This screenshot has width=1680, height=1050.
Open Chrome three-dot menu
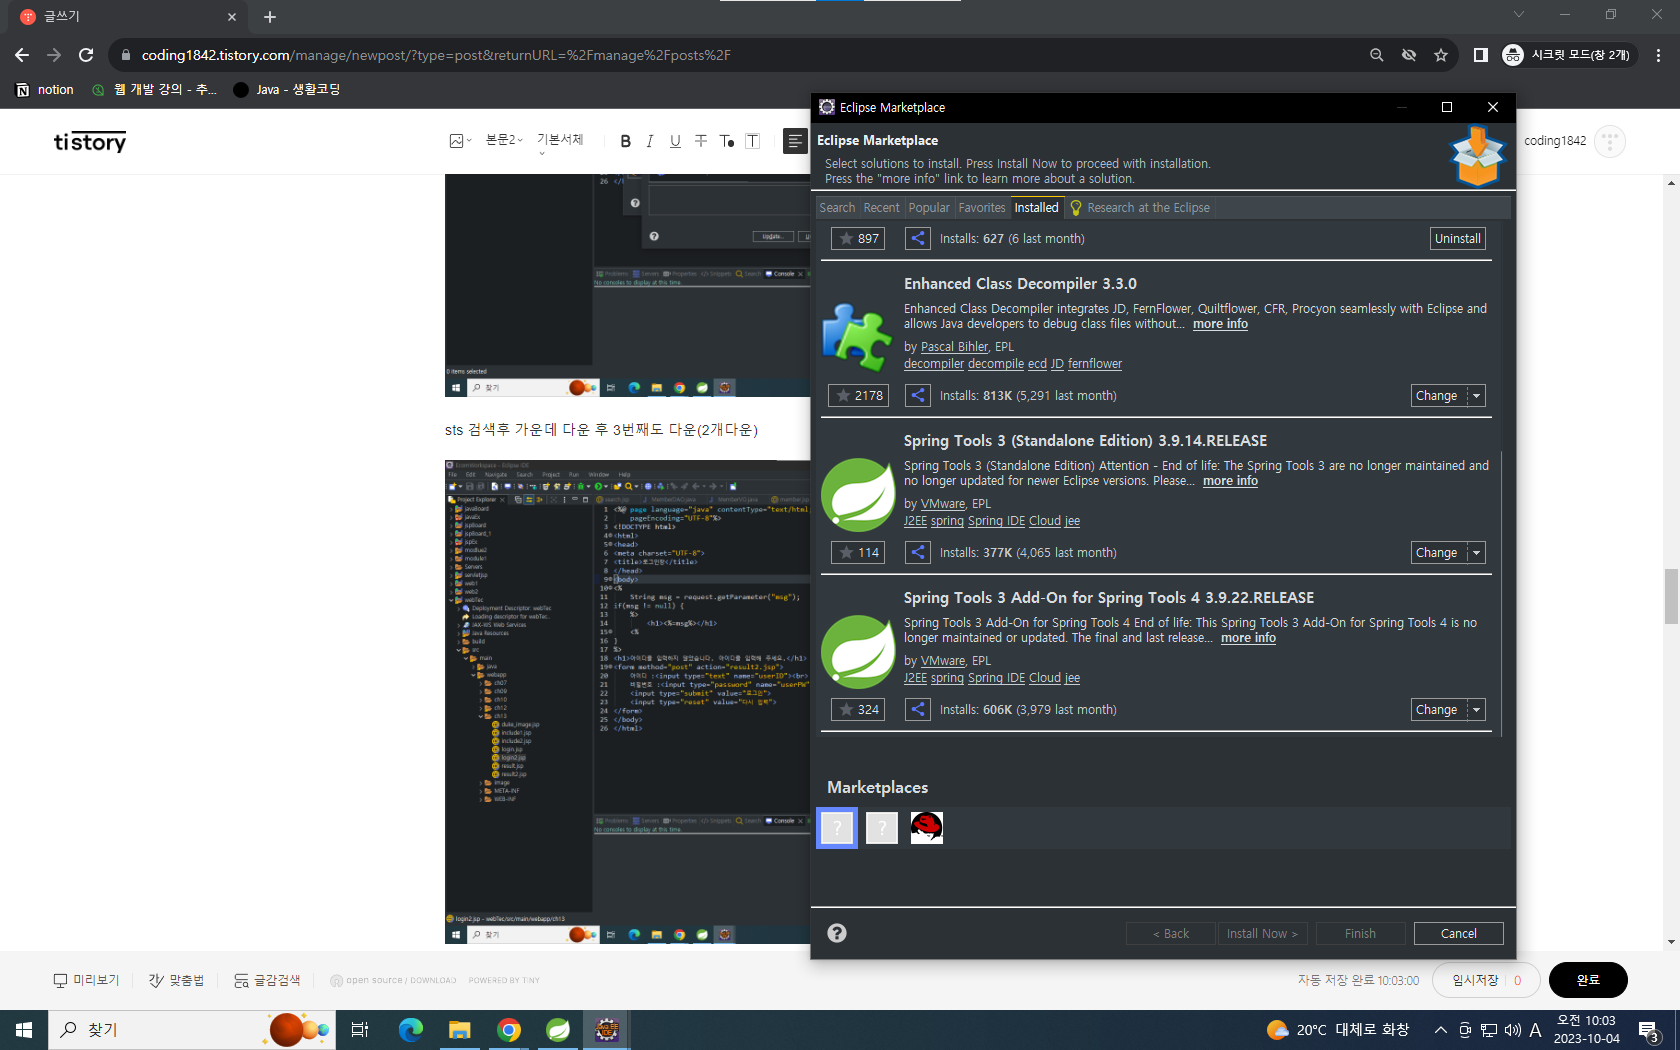pyautogui.click(x=1658, y=55)
